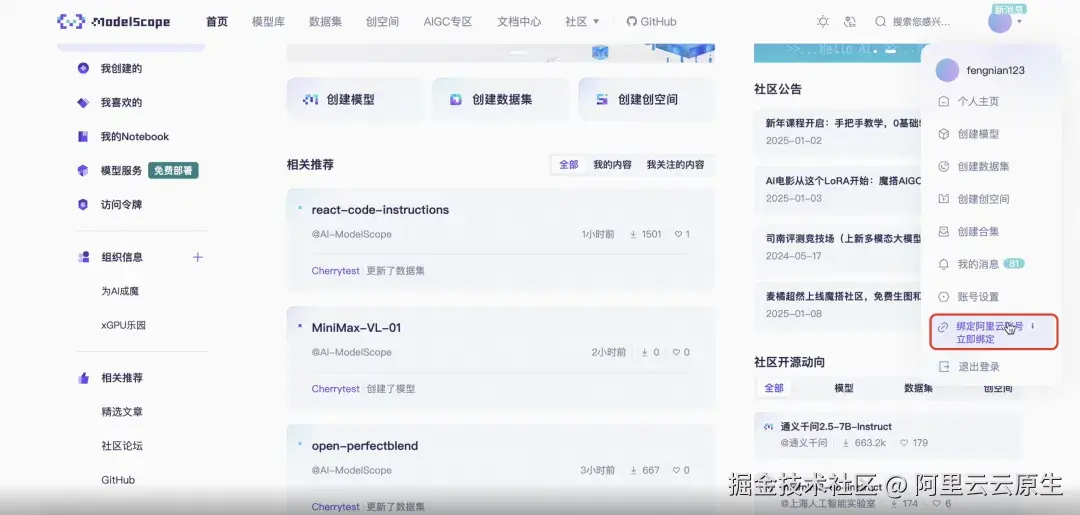Click the 创建数据集 card icon
This screenshot has height=515, width=1080.
click(455, 100)
